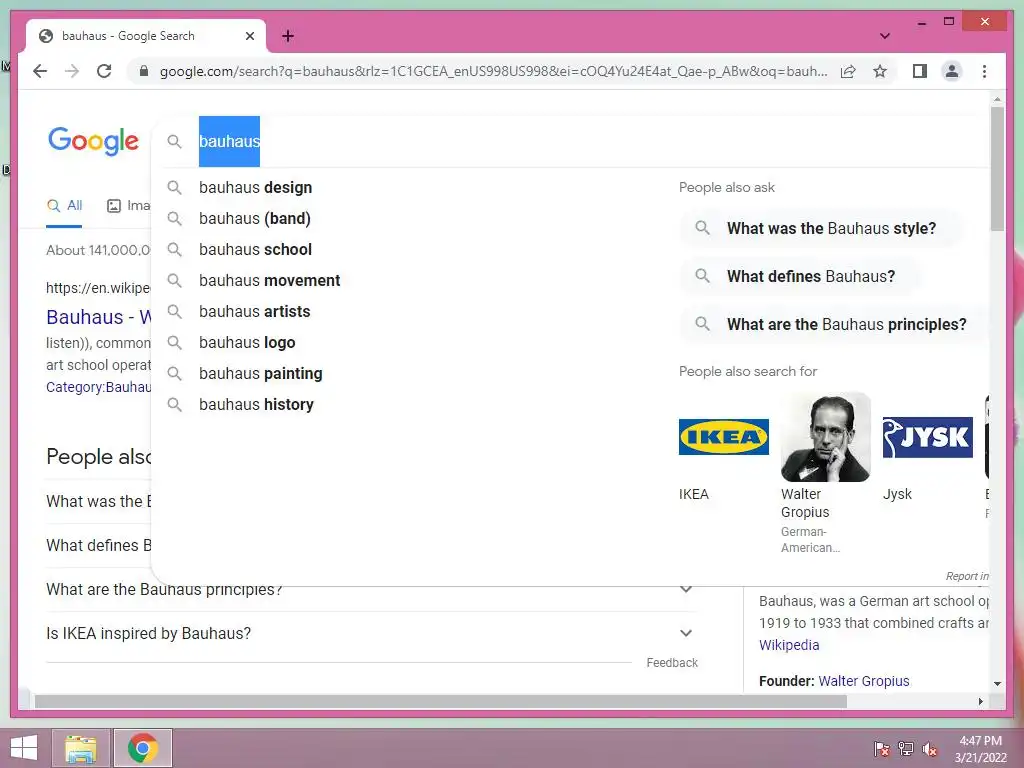The height and width of the screenshot is (768, 1024).
Task: Click the Google logo
Action: coord(93,140)
